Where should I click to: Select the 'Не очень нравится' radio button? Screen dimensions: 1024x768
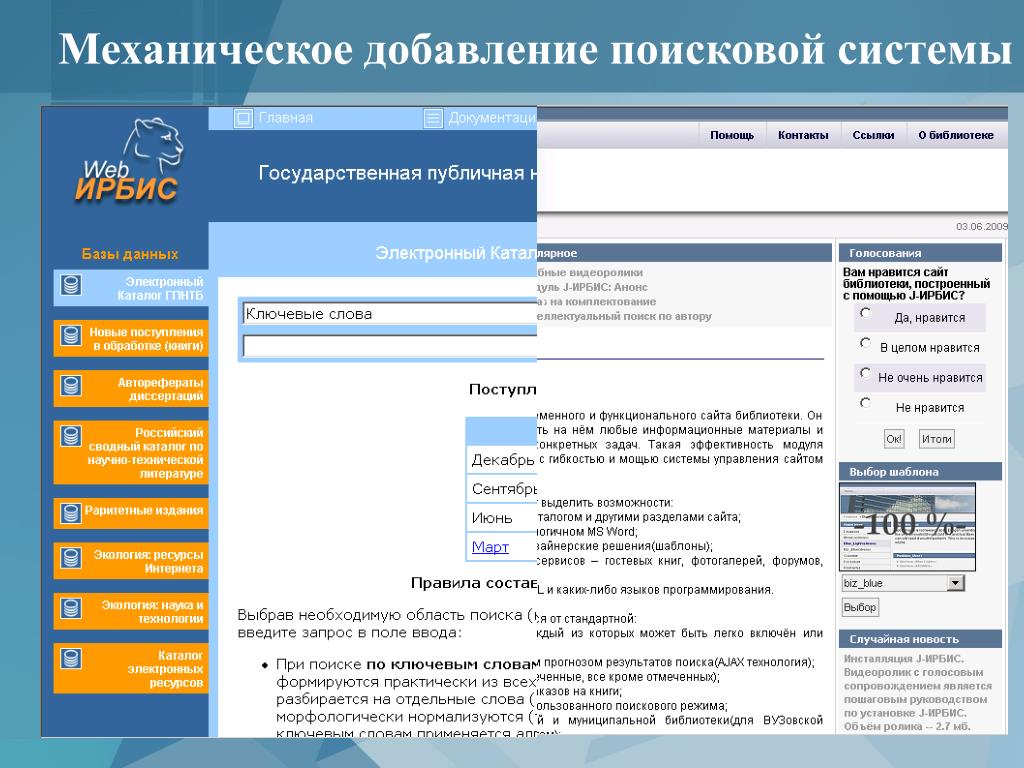pyautogui.click(x=865, y=373)
